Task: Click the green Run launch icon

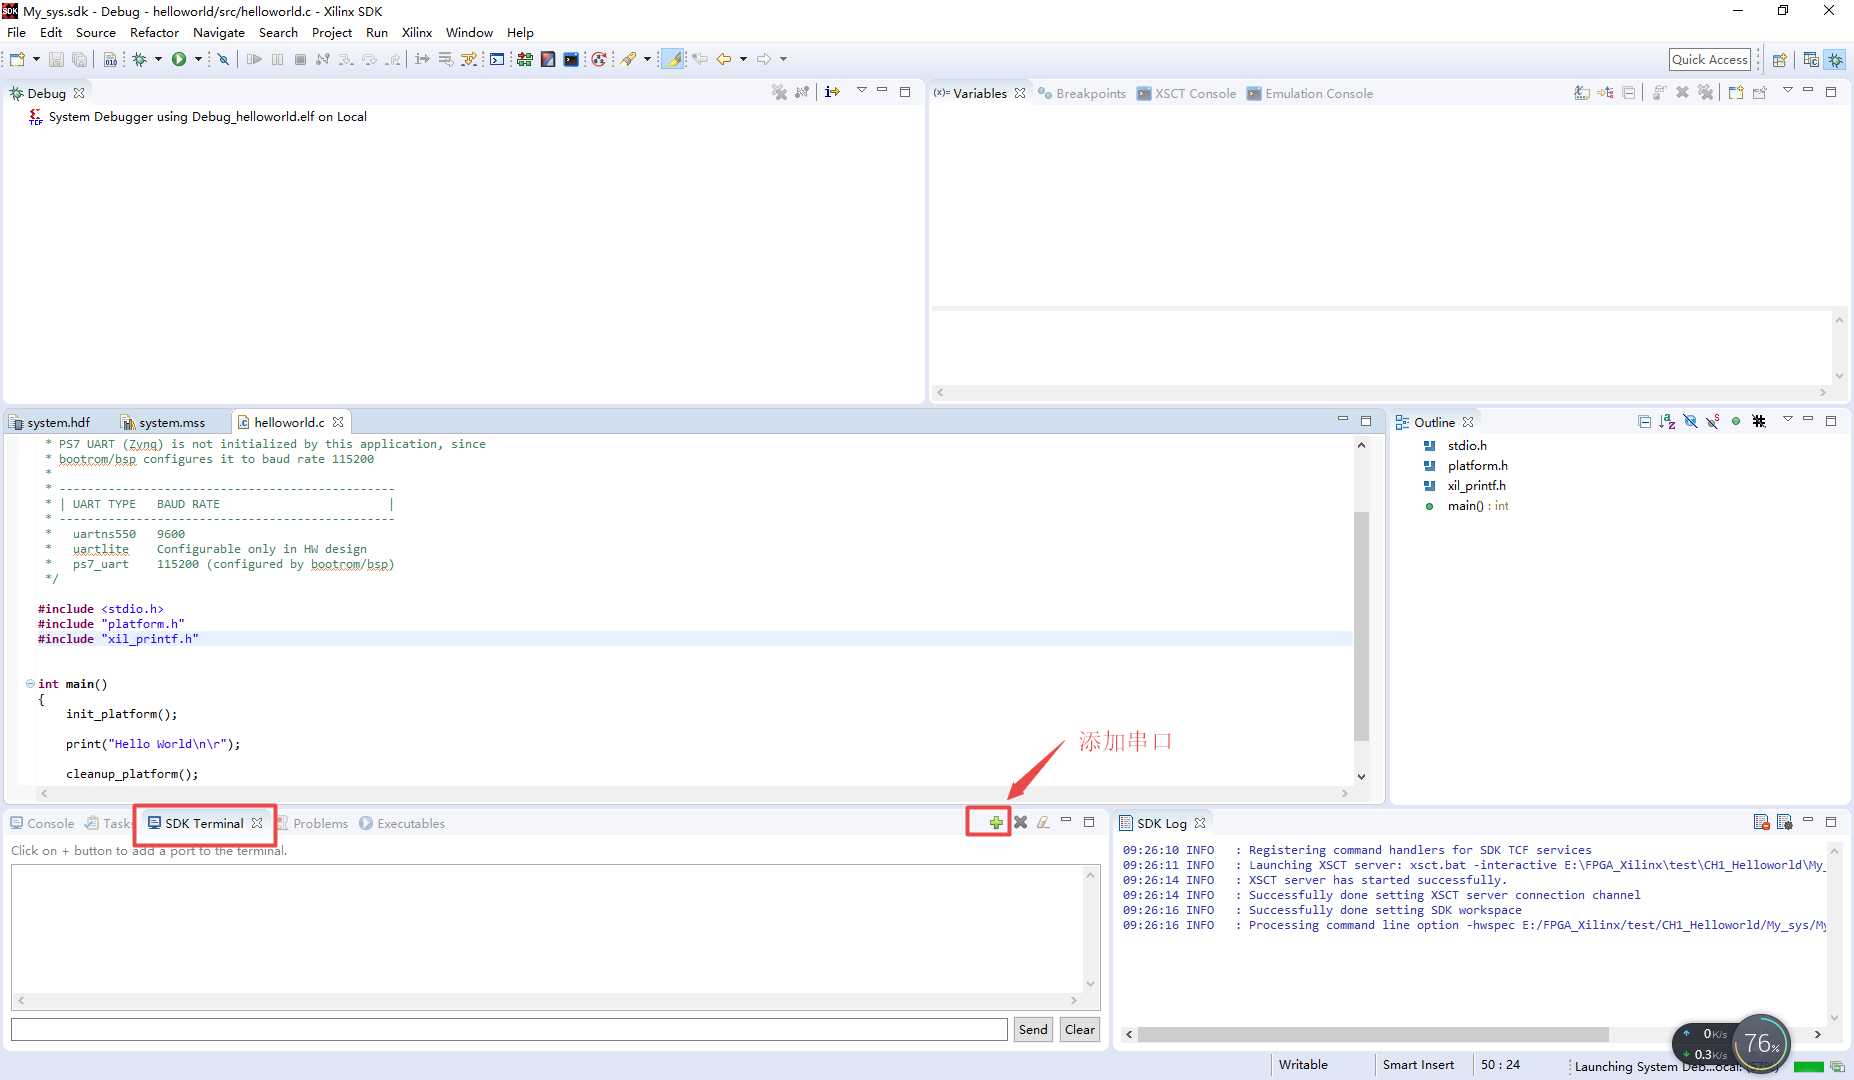Action: [x=179, y=59]
